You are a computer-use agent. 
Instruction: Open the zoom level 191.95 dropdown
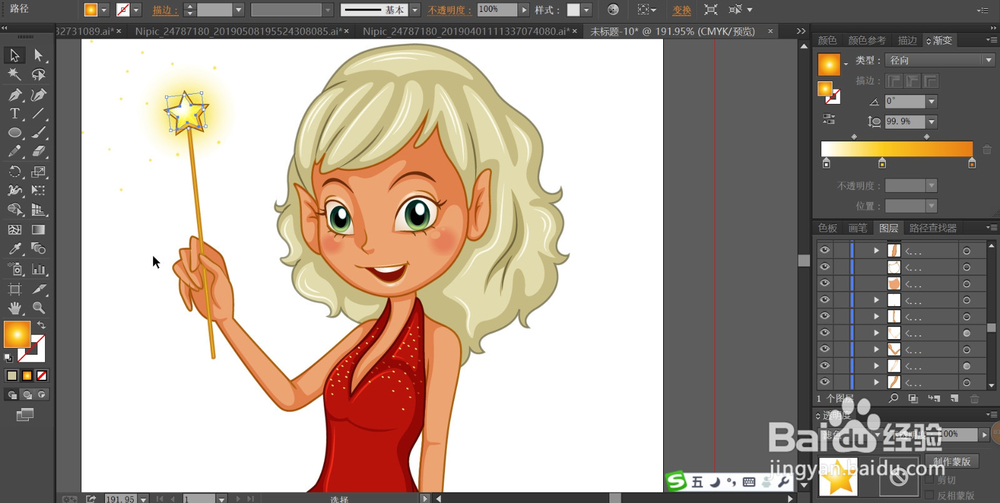[143, 499]
